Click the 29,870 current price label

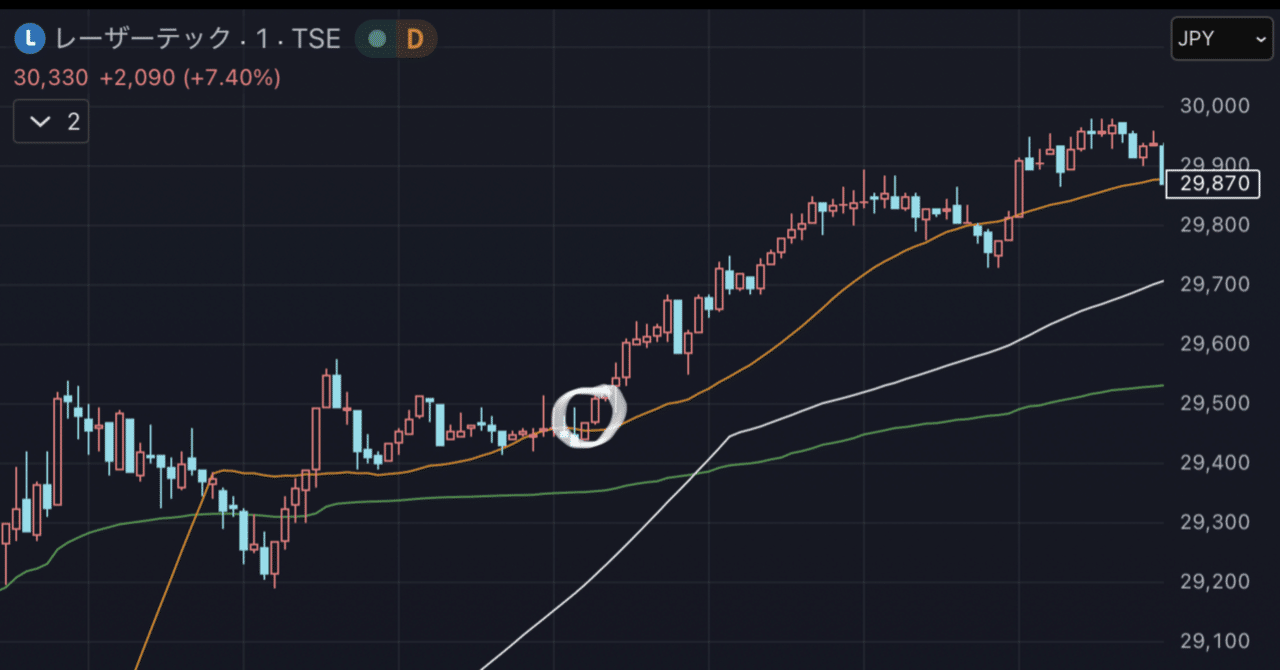pyautogui.click(x=1215, y=184)
